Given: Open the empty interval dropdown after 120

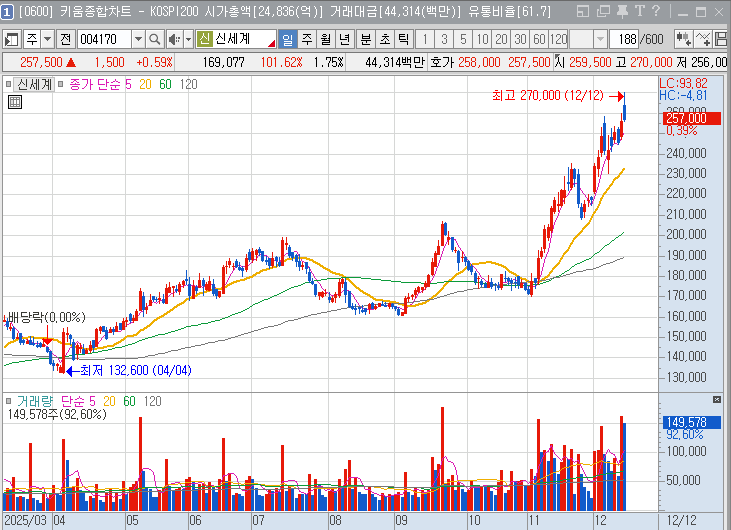Looking at the screenshot, I should click(600, 39).
